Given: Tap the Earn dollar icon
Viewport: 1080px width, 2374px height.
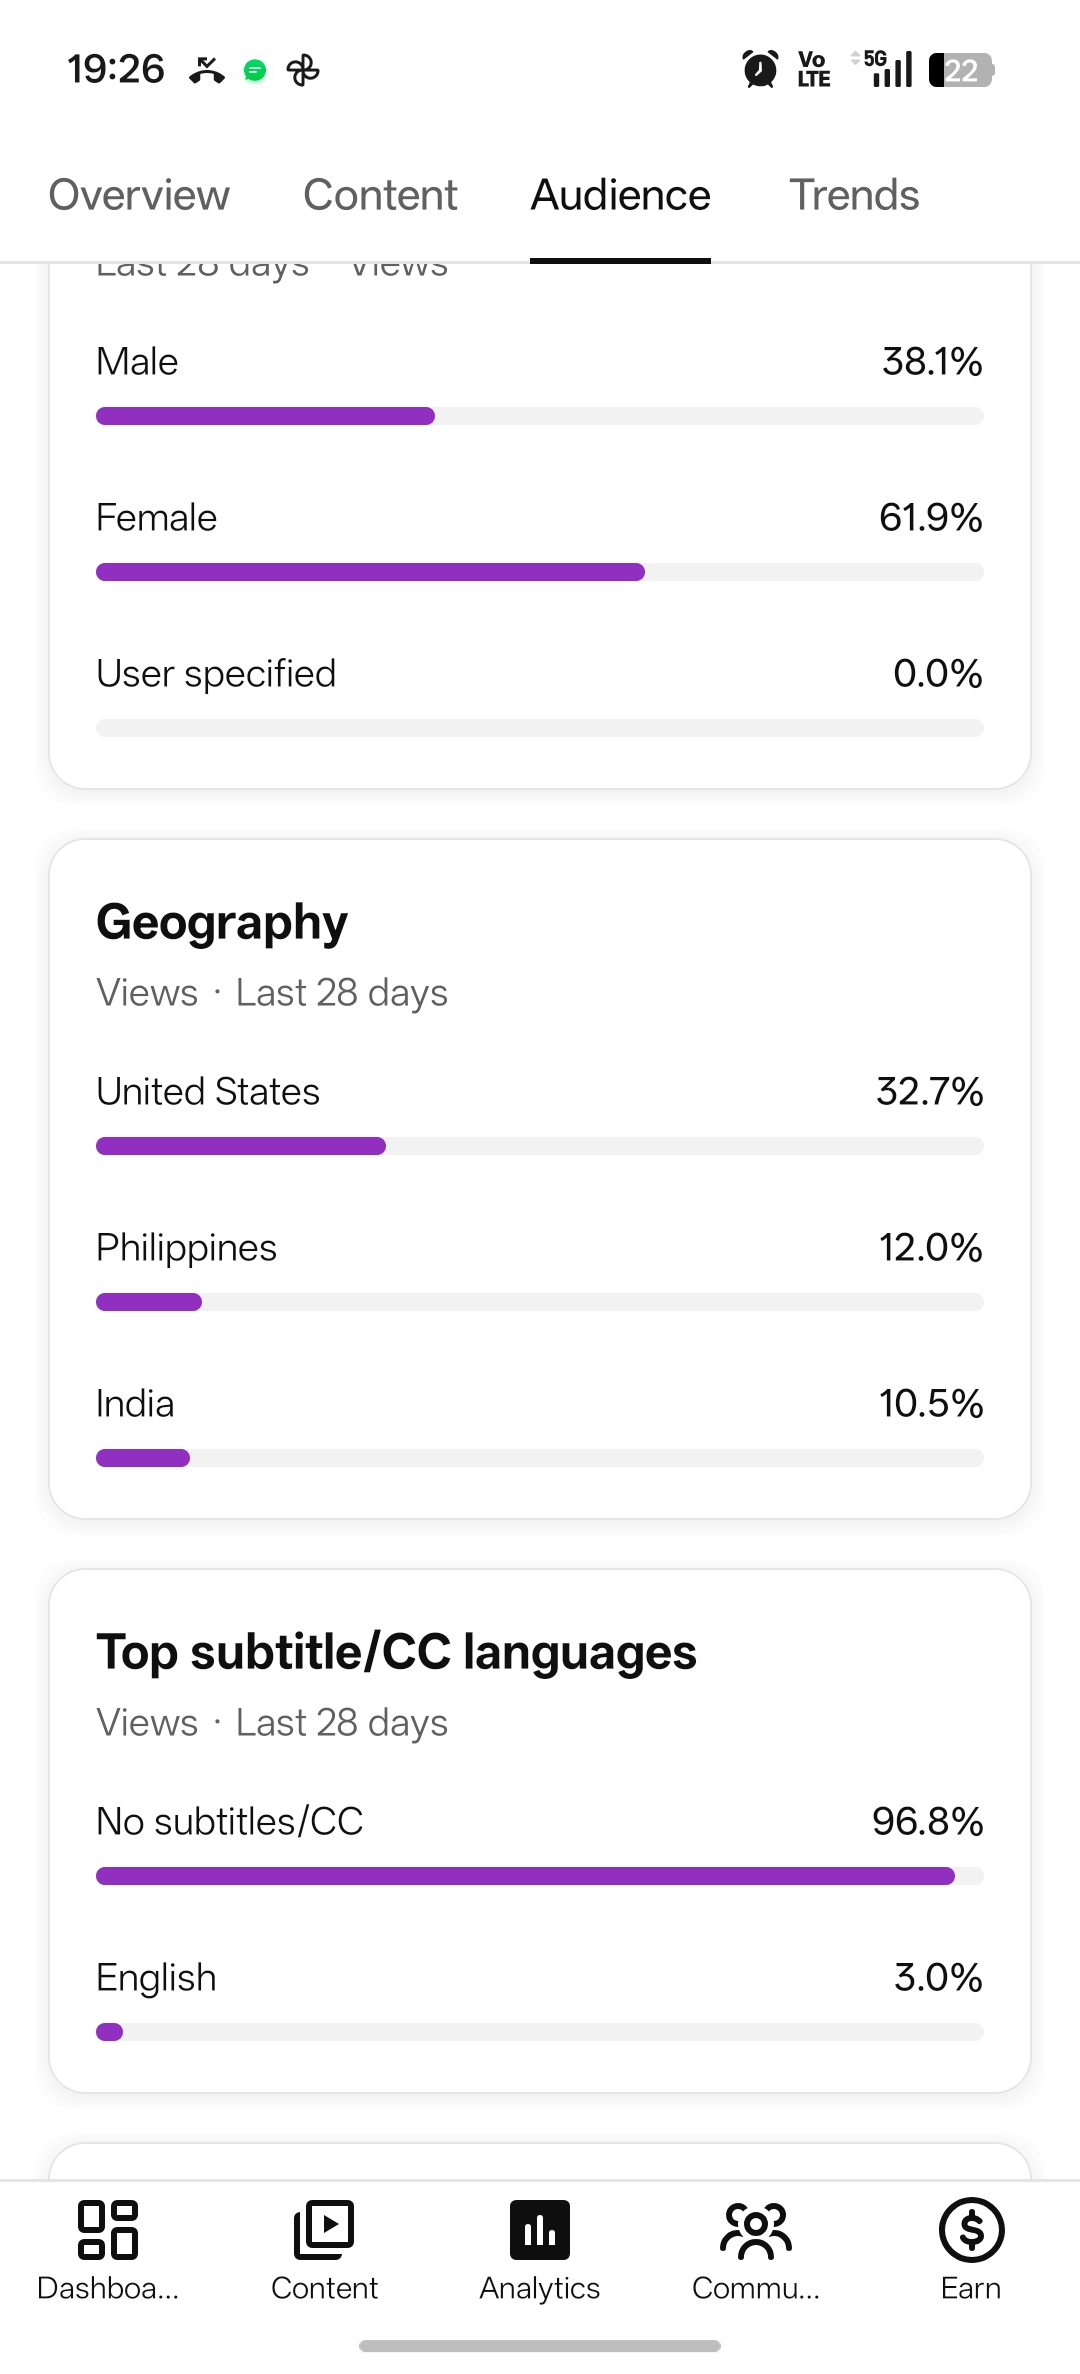Looking at the screenshot, I should point(971,2230).
